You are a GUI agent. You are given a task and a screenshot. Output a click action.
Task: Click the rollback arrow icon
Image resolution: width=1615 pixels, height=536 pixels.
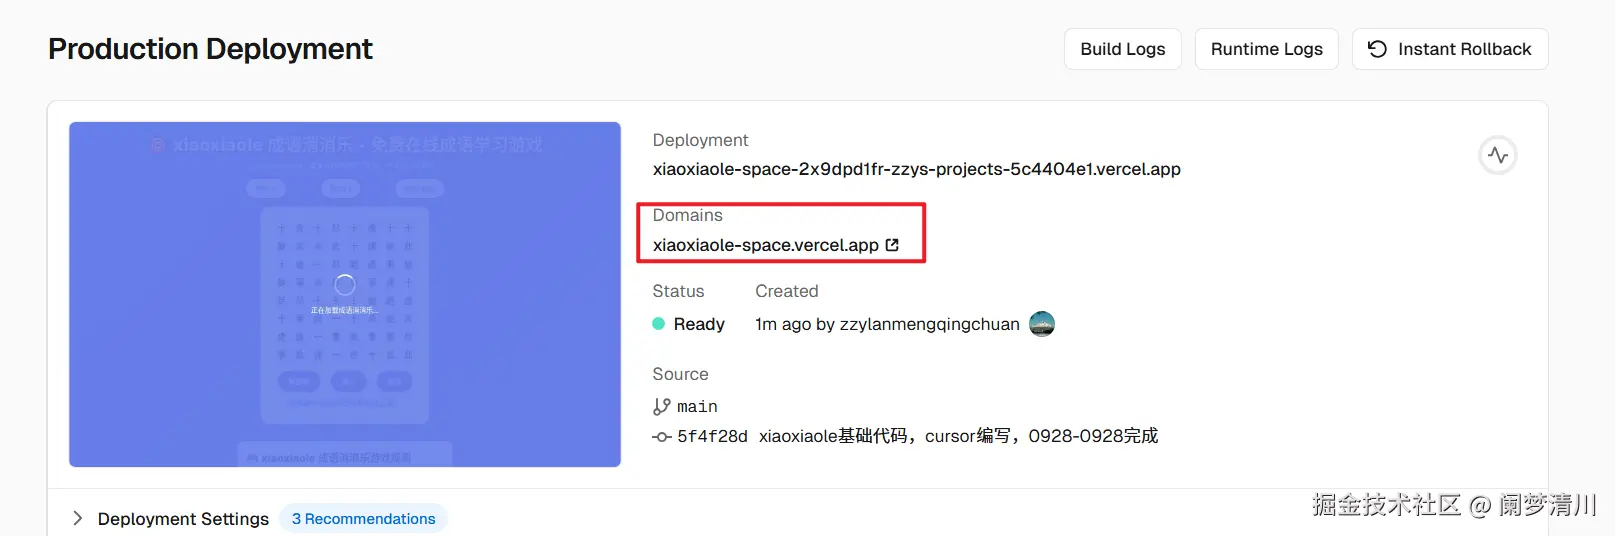pos(1377,49)
